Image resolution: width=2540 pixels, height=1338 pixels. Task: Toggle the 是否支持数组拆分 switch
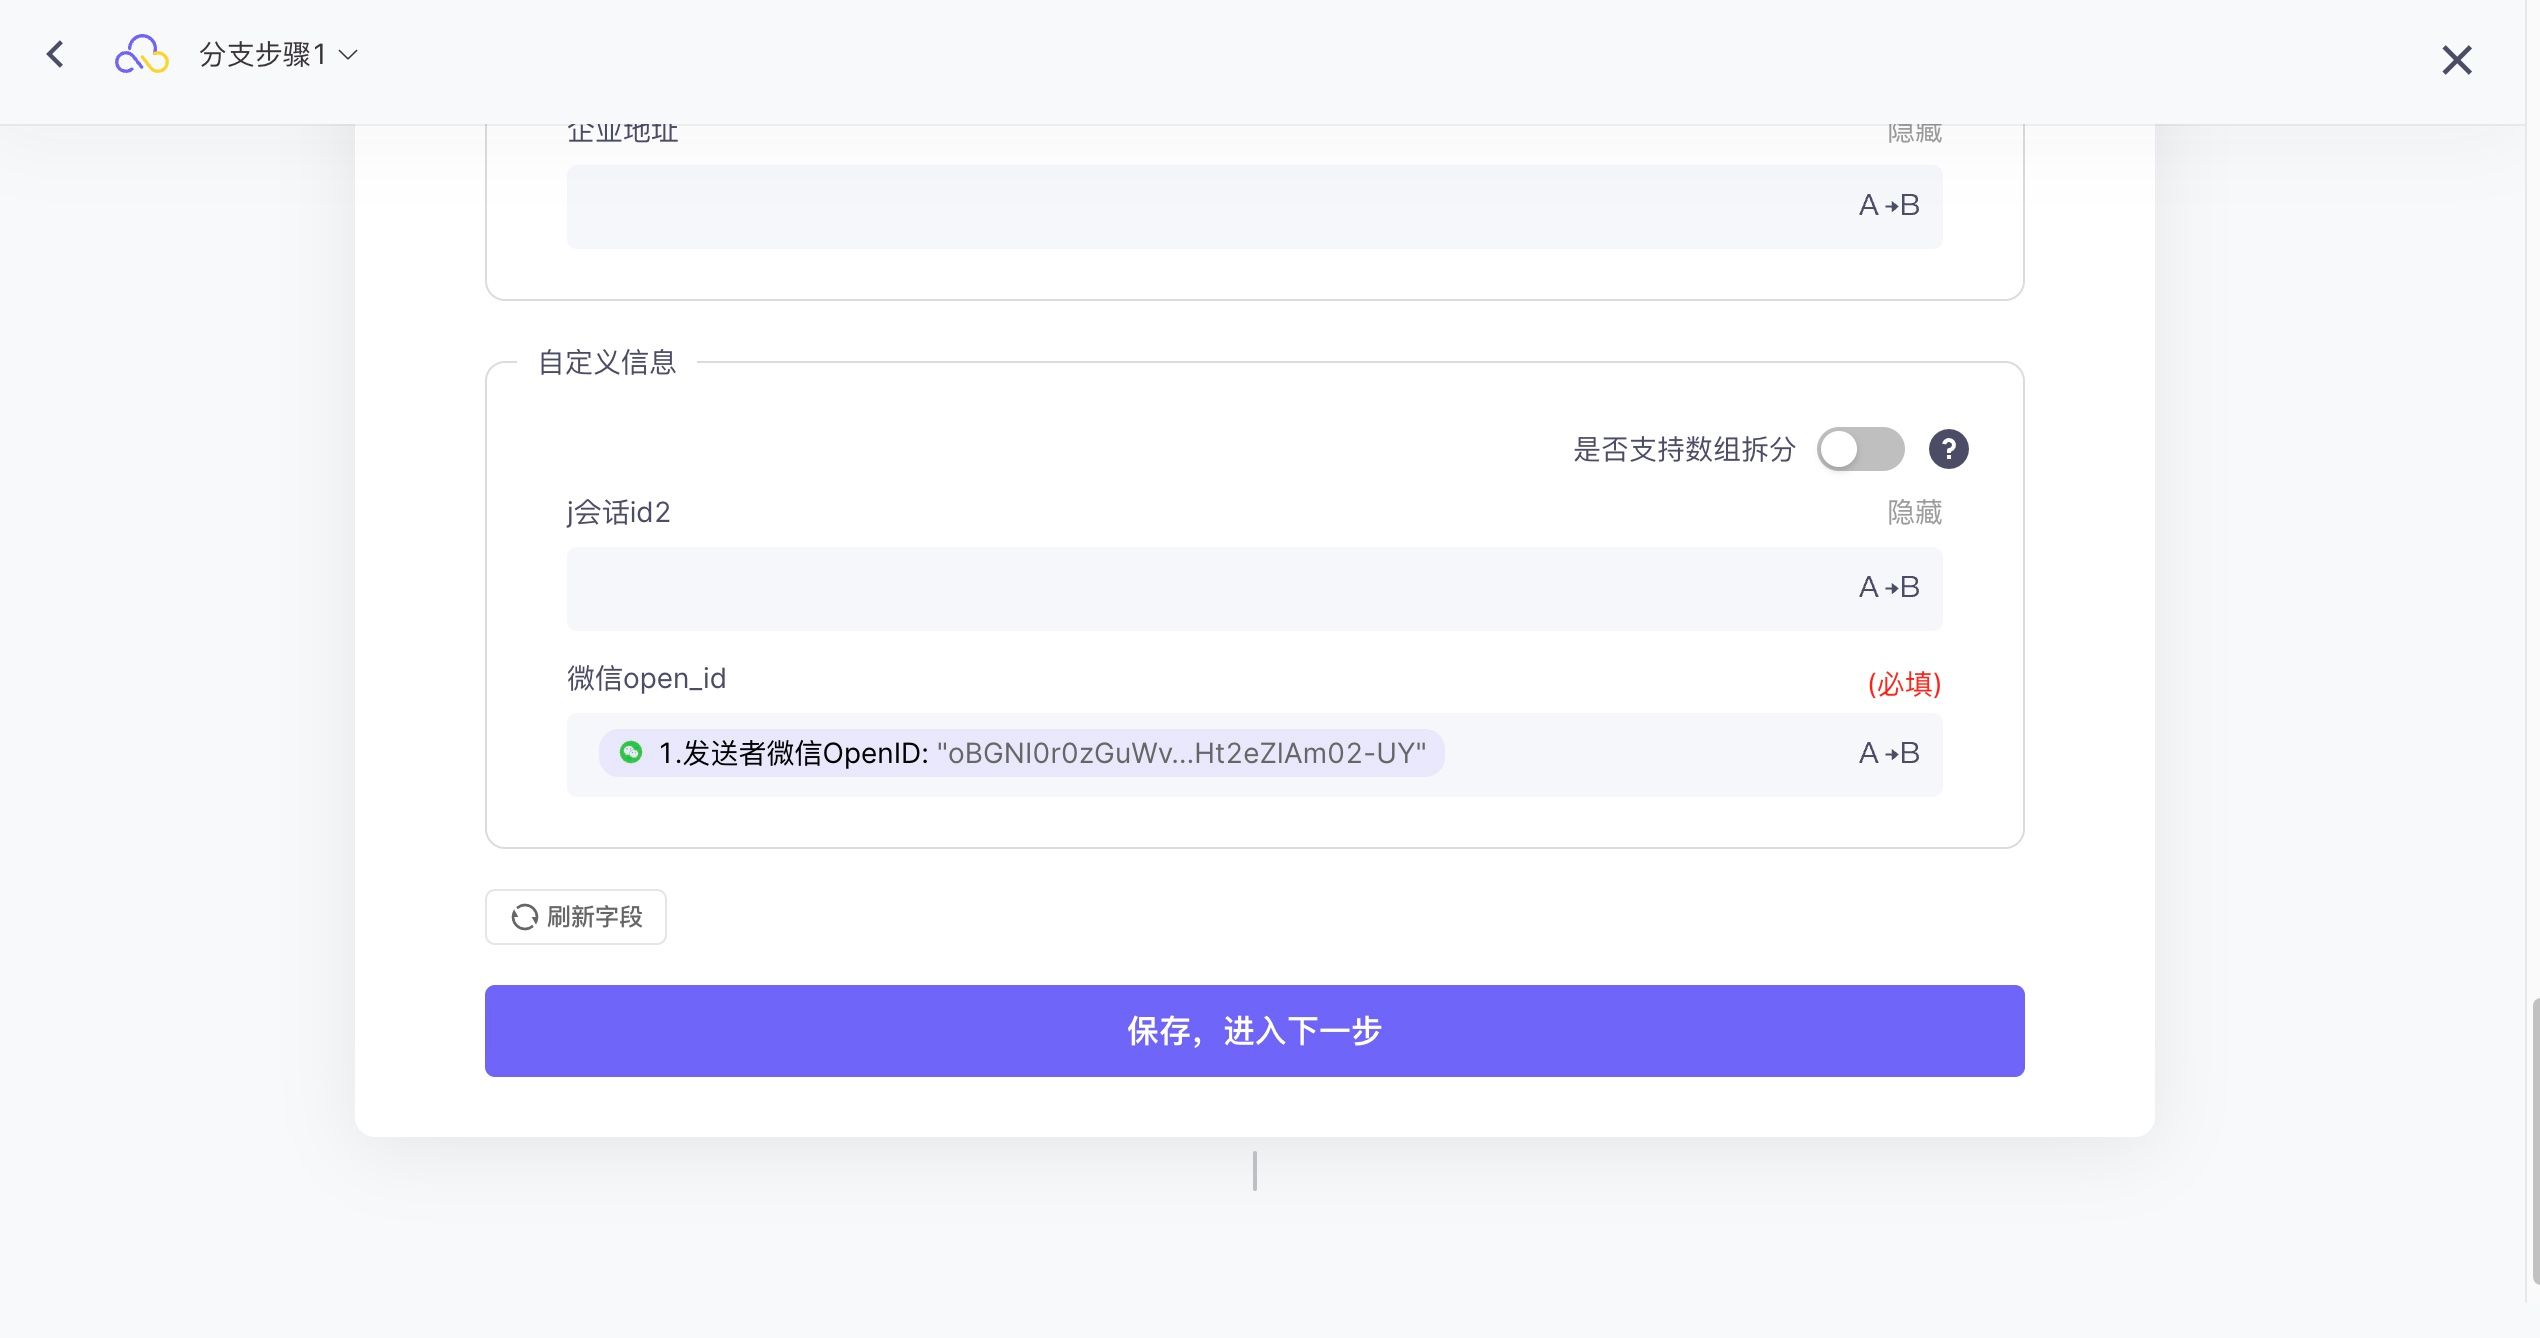pos(1860,449)
